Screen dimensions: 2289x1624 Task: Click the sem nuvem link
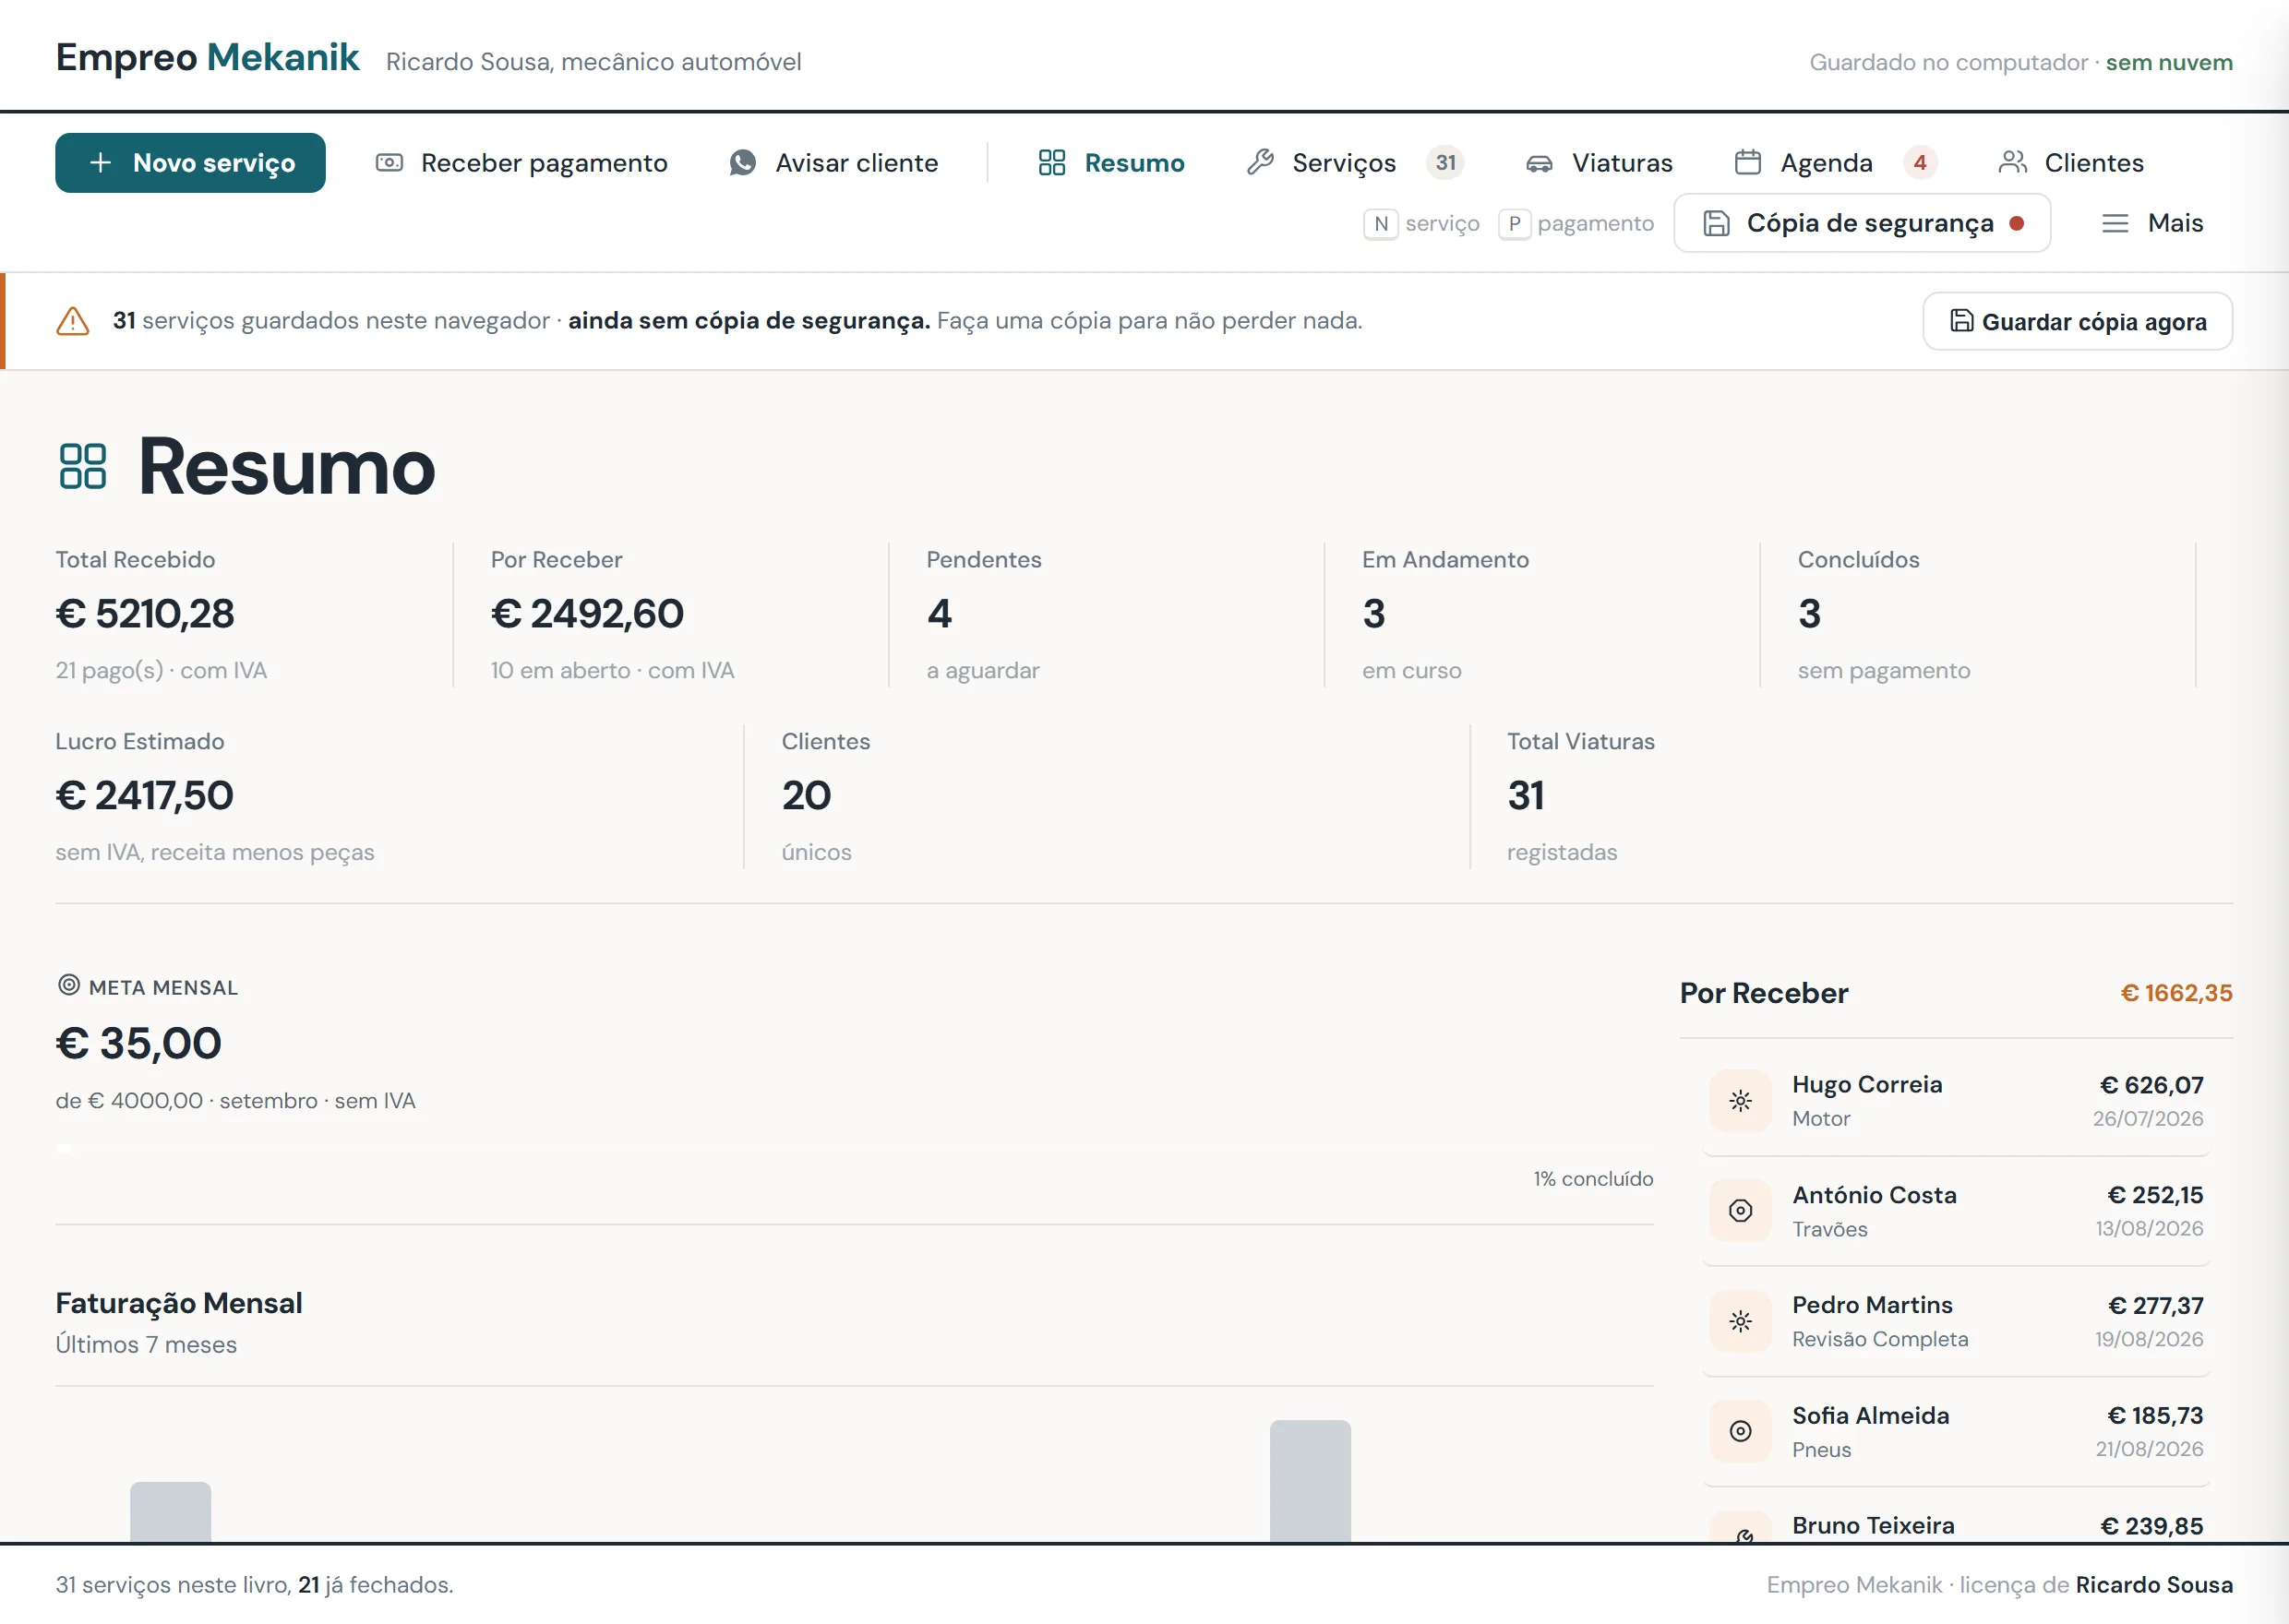(x=2168, y=62)
